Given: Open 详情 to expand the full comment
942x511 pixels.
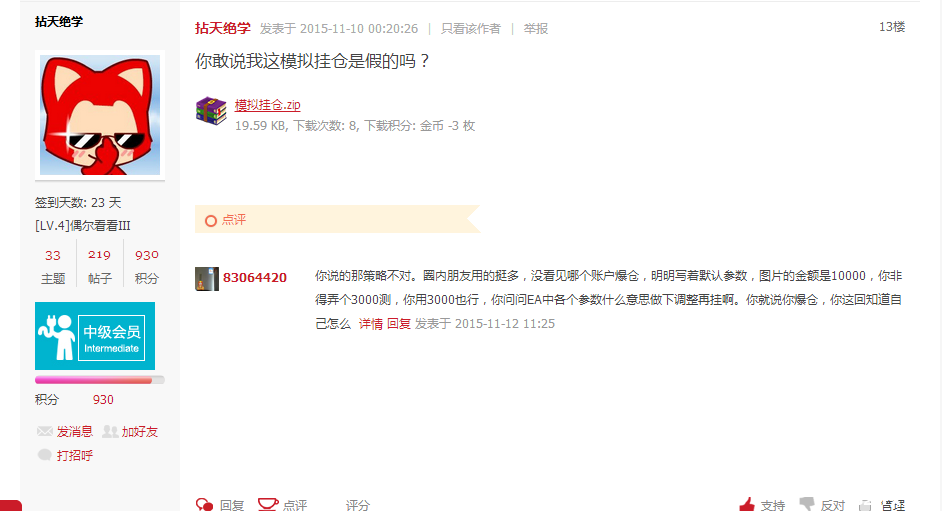Looking at the screenshot, I should pyautogui.click(x=371, y=324).
